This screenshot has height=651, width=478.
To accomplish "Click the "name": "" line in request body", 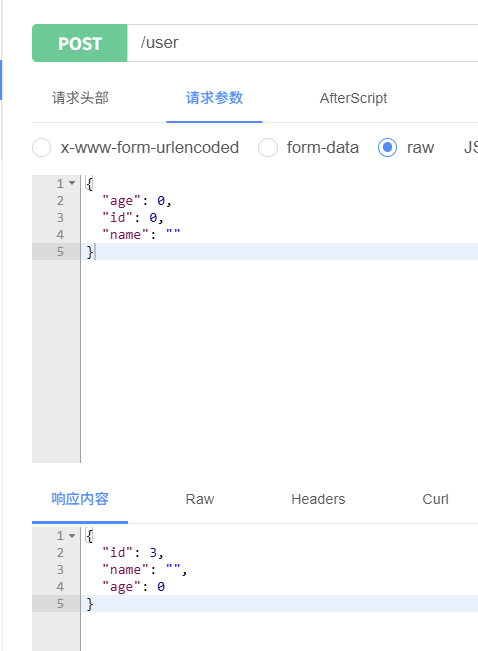I will pos(141,235).
